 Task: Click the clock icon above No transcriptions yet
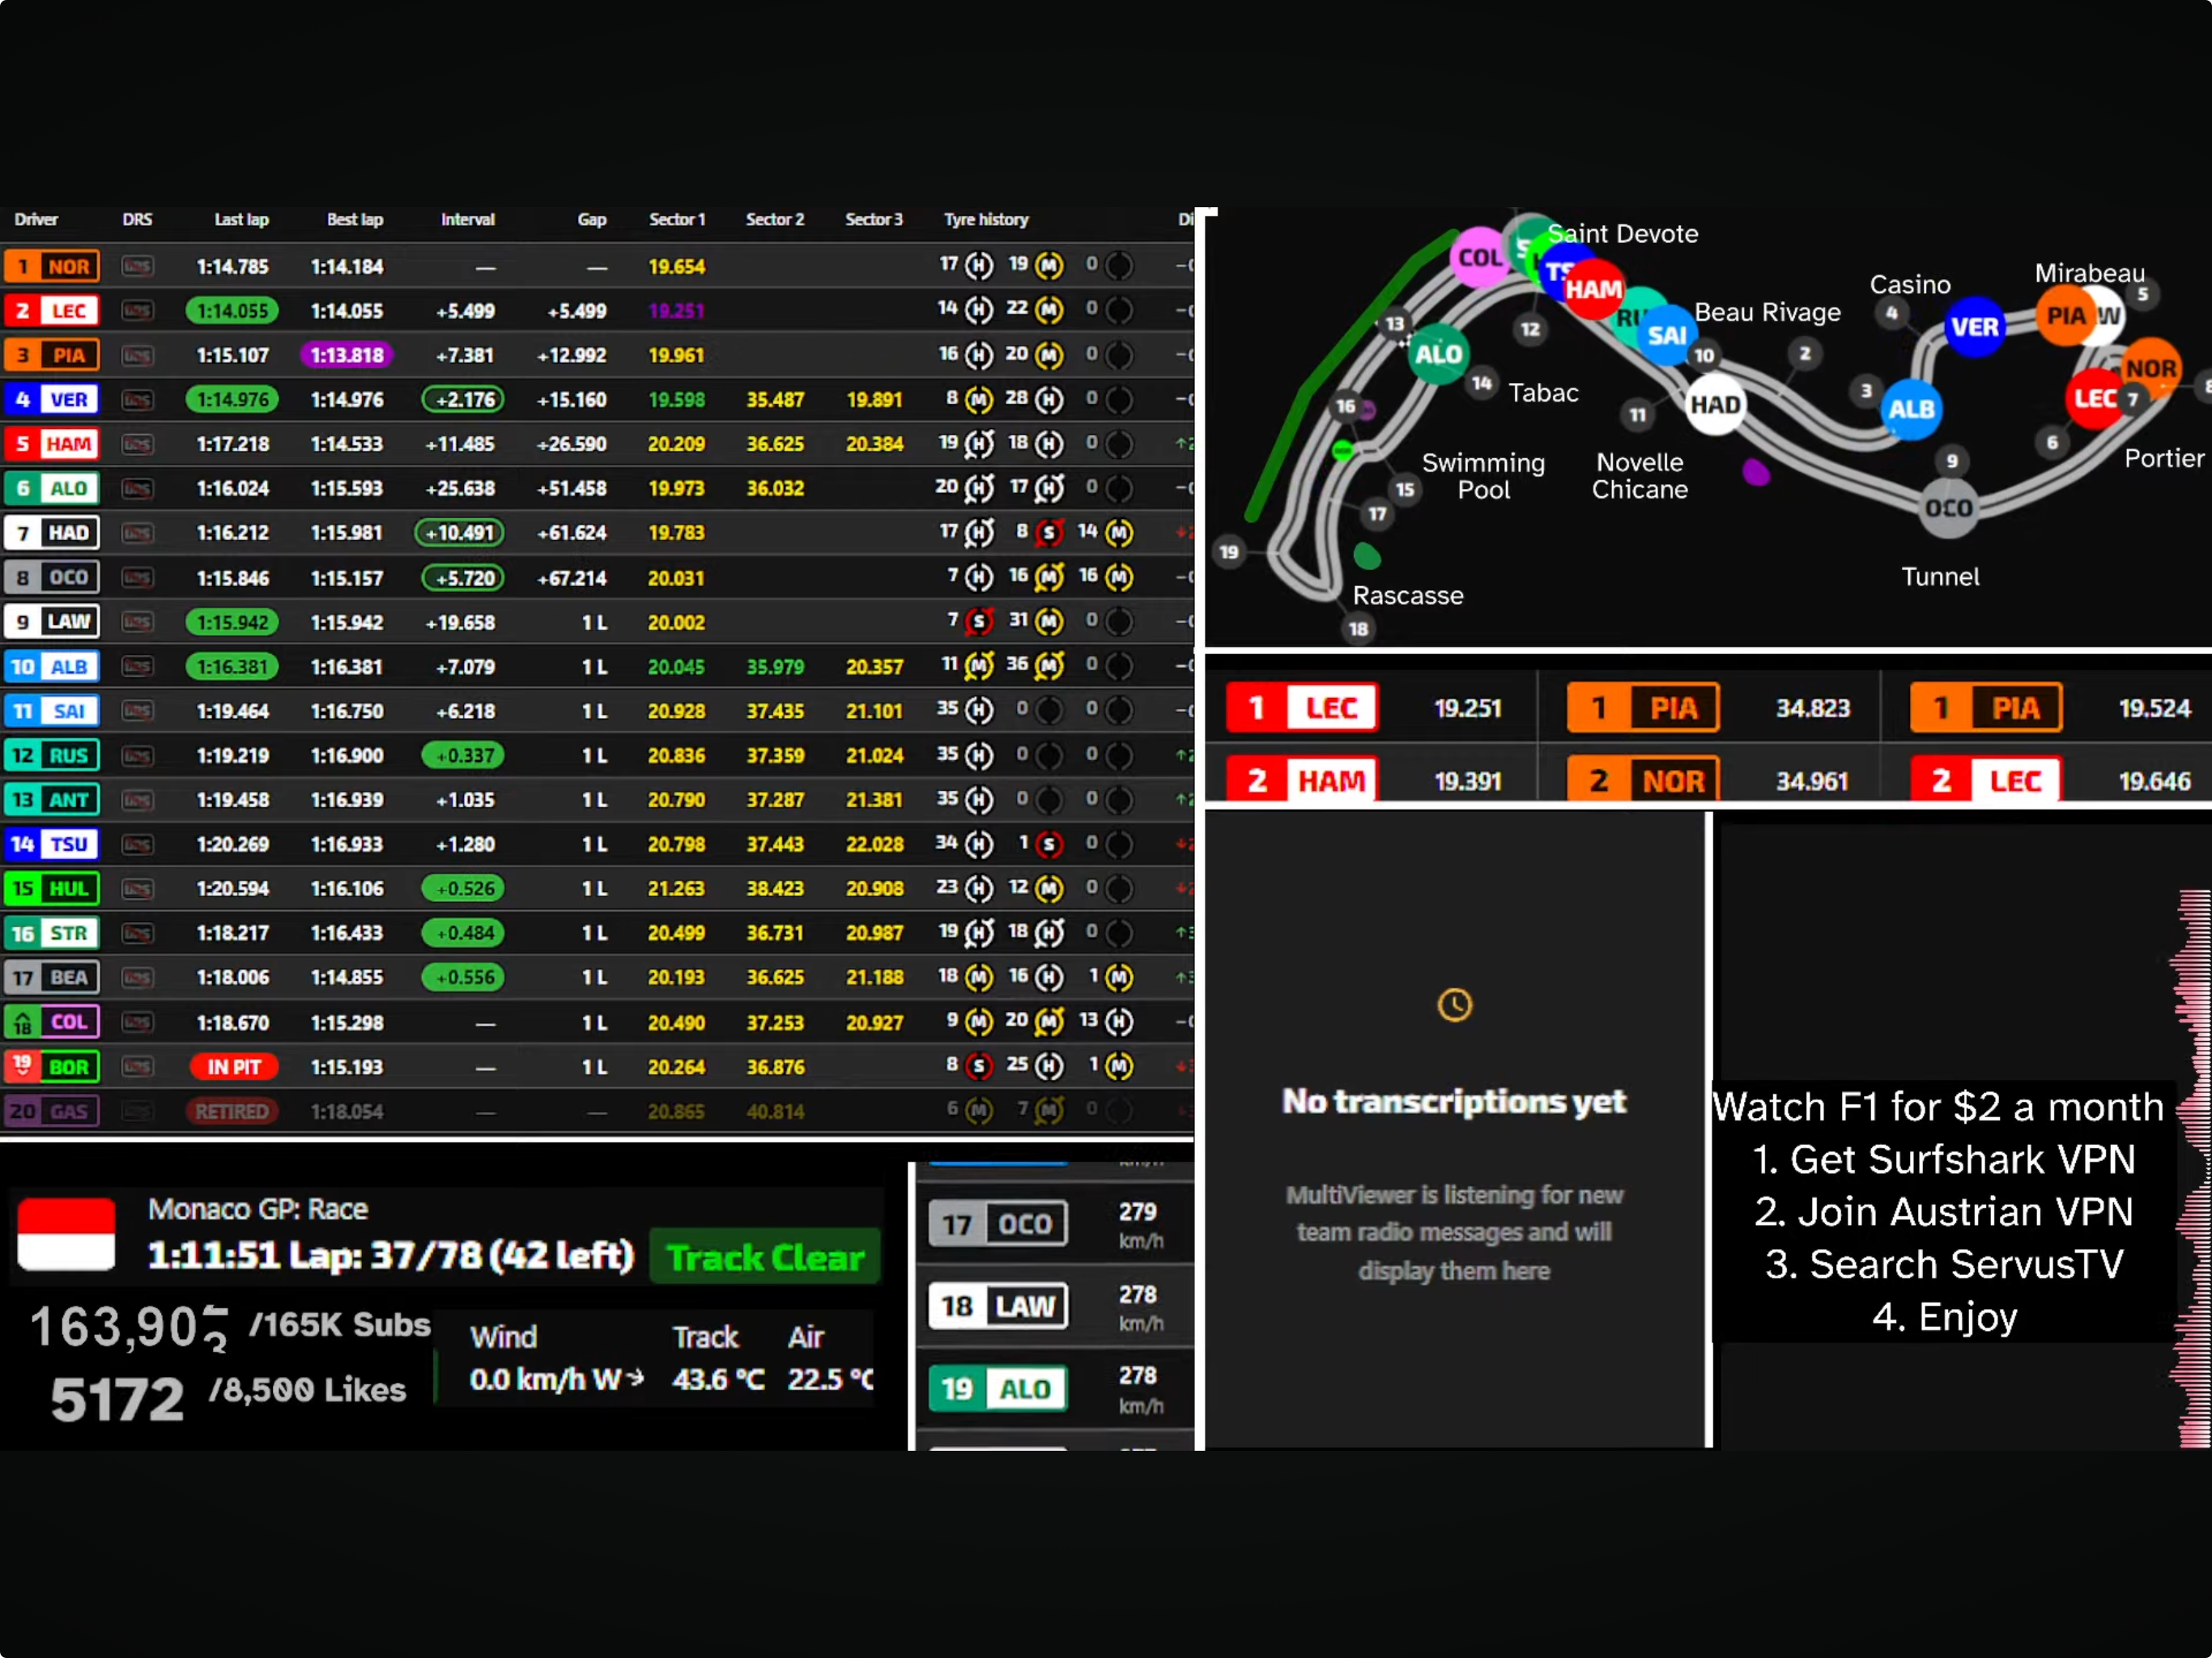tap(1454, 1004)
